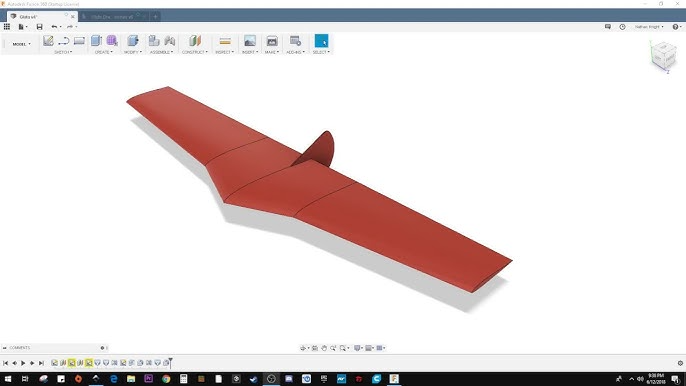The height and width of the screenshot is (386, 686).
Task: Open the Viewports layout dropdown
Action: 381,348
